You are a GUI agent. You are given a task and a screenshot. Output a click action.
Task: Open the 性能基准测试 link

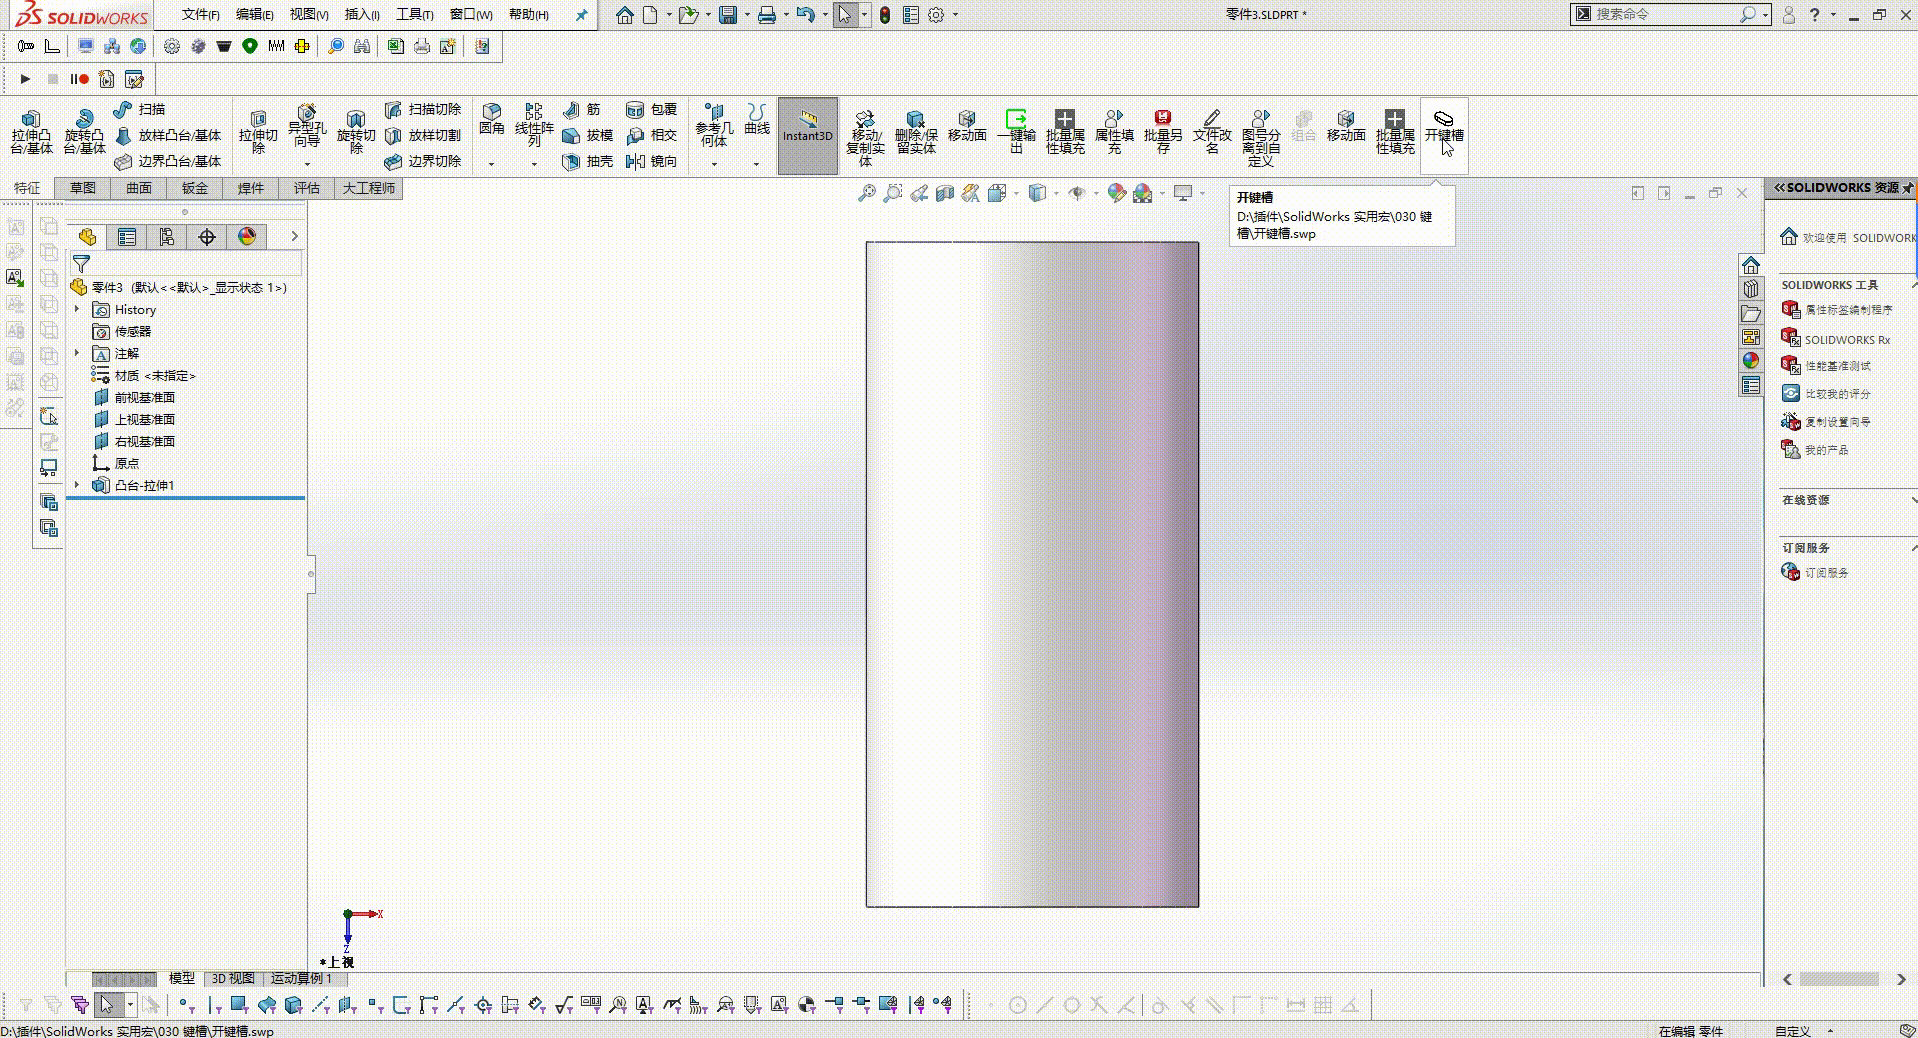coord(1826,366)
